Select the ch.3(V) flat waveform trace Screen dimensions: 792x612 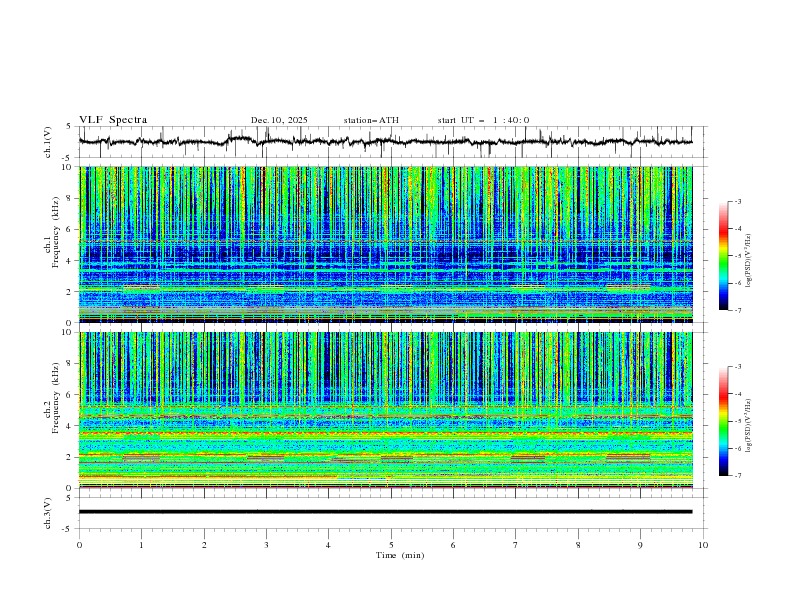pos(390,512)
